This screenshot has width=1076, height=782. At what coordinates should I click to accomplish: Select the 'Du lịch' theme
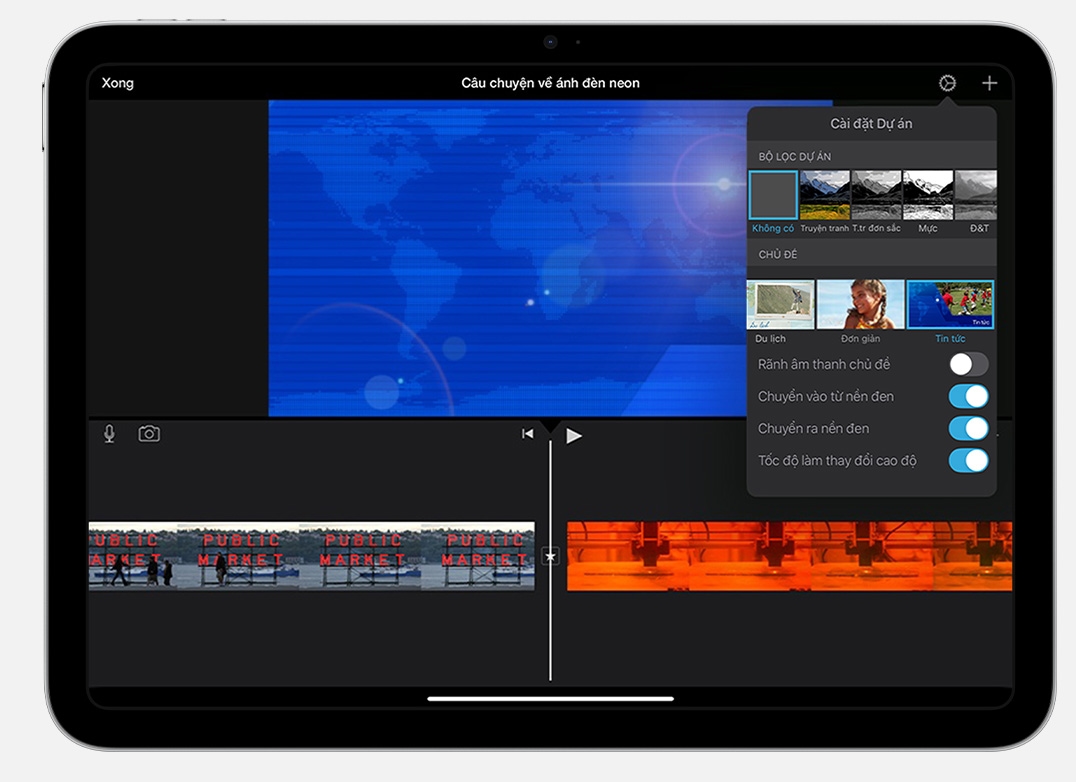click(780, 305)
